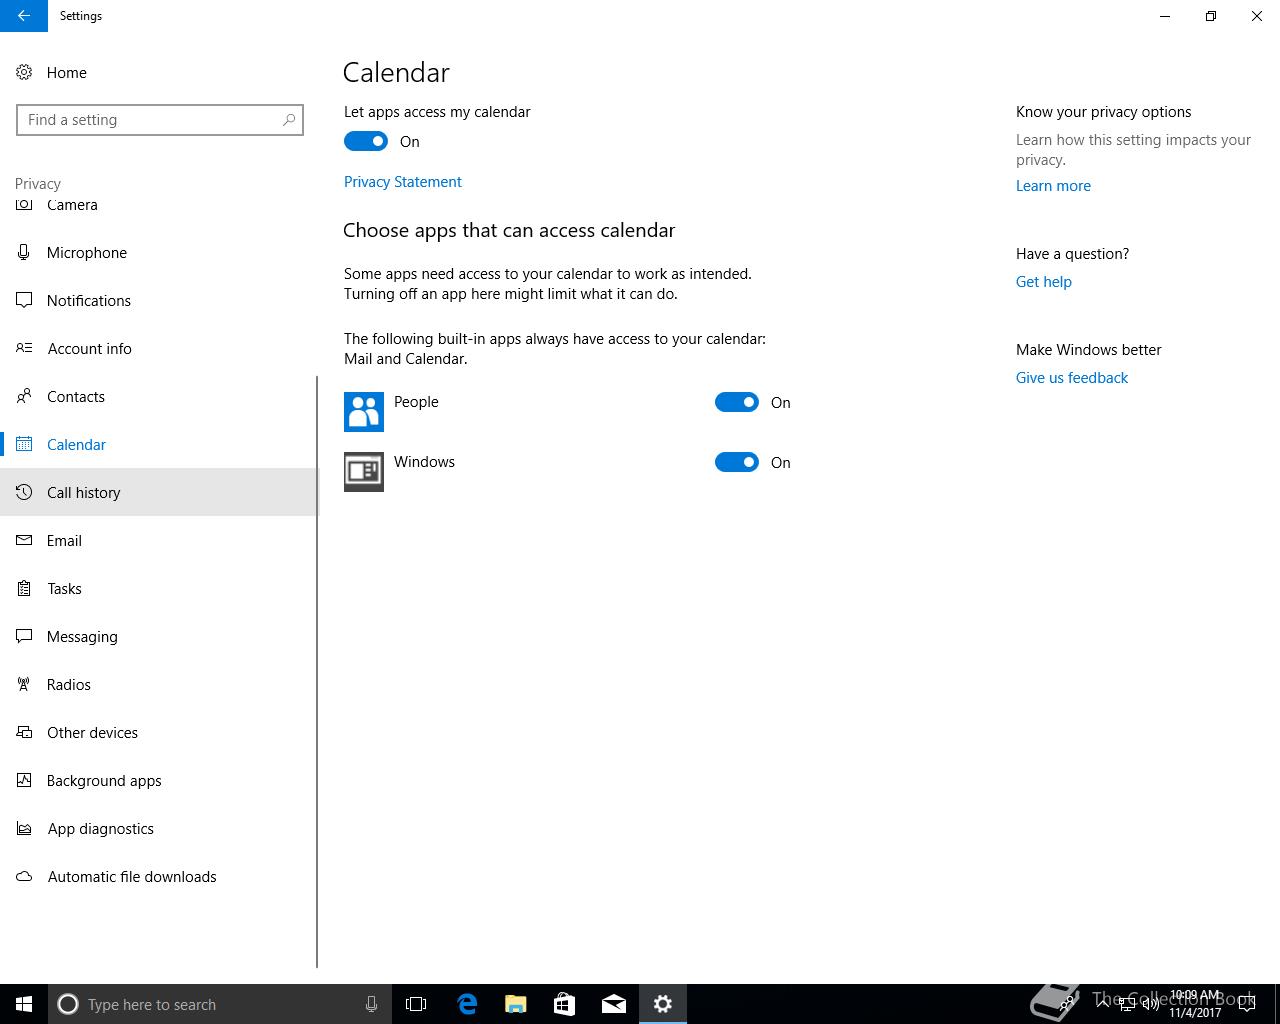Click the Windows app icon in list
The image size is (1280, 1024).
click(364, 472)
